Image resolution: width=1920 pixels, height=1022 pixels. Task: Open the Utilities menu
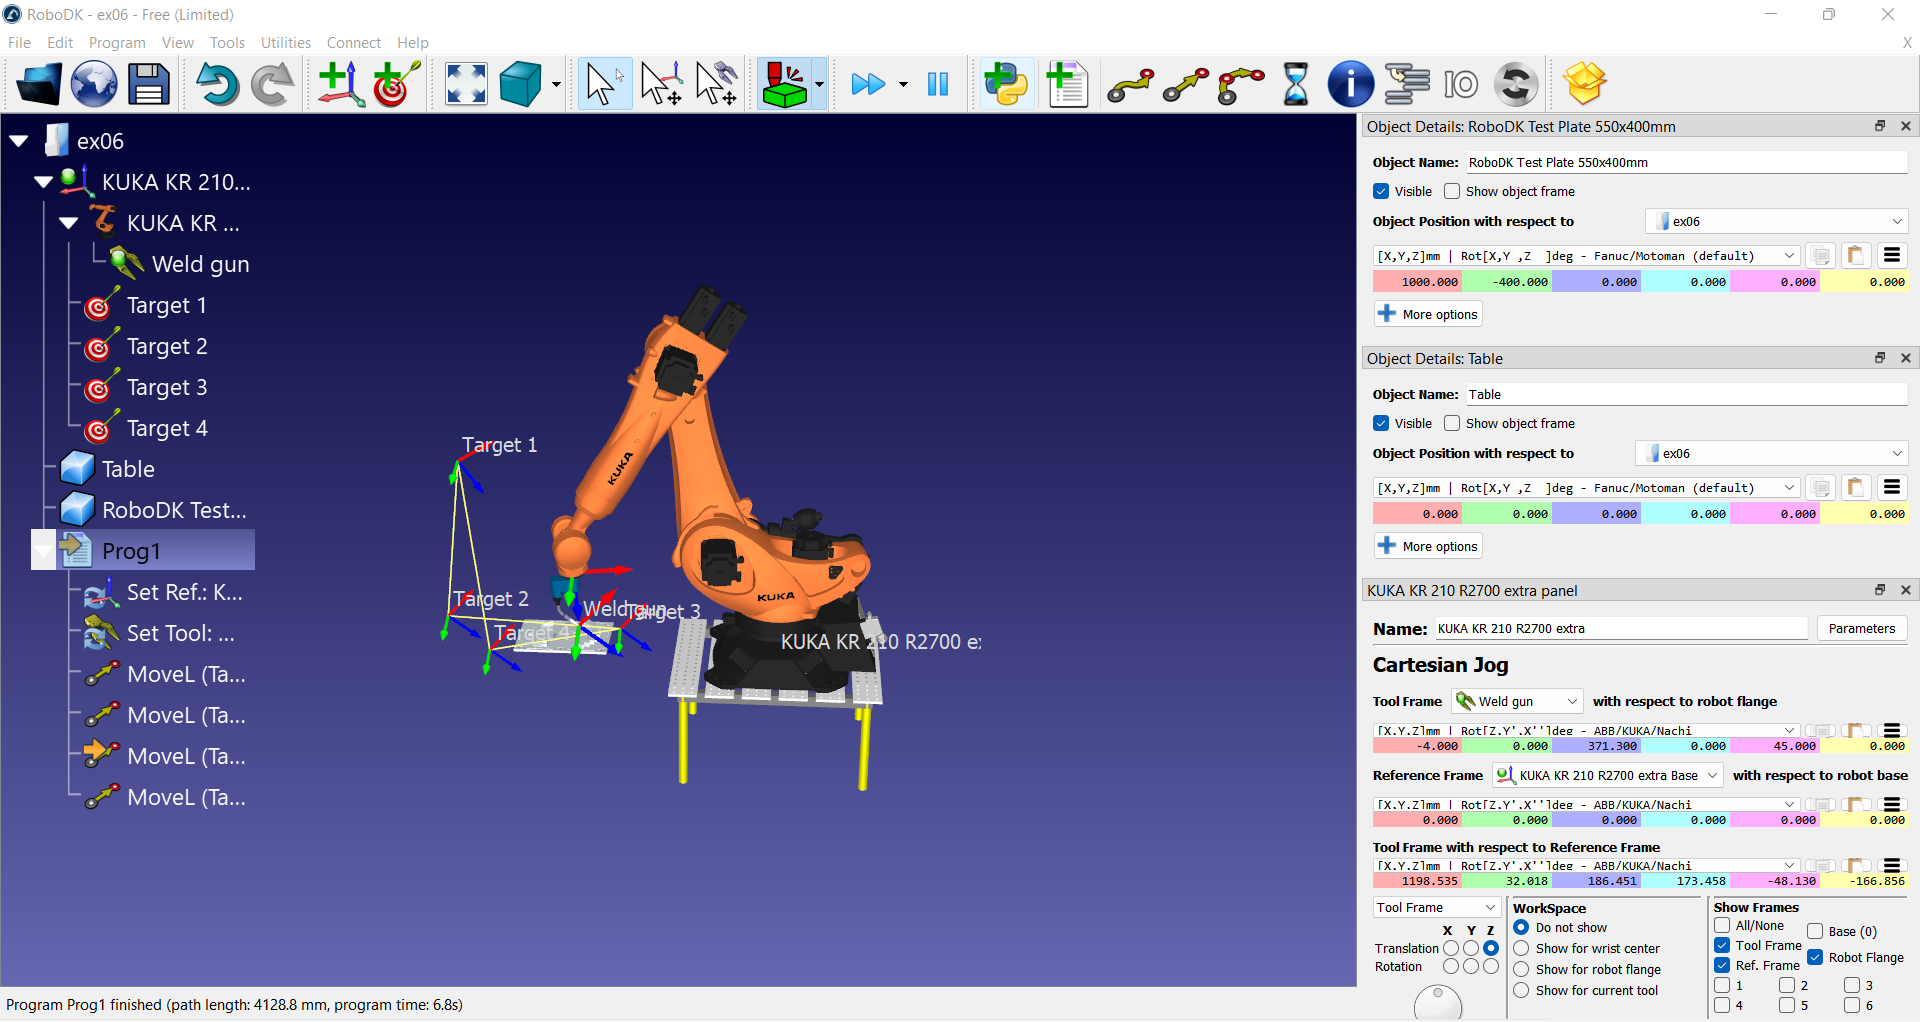click(x=286, y=42)
